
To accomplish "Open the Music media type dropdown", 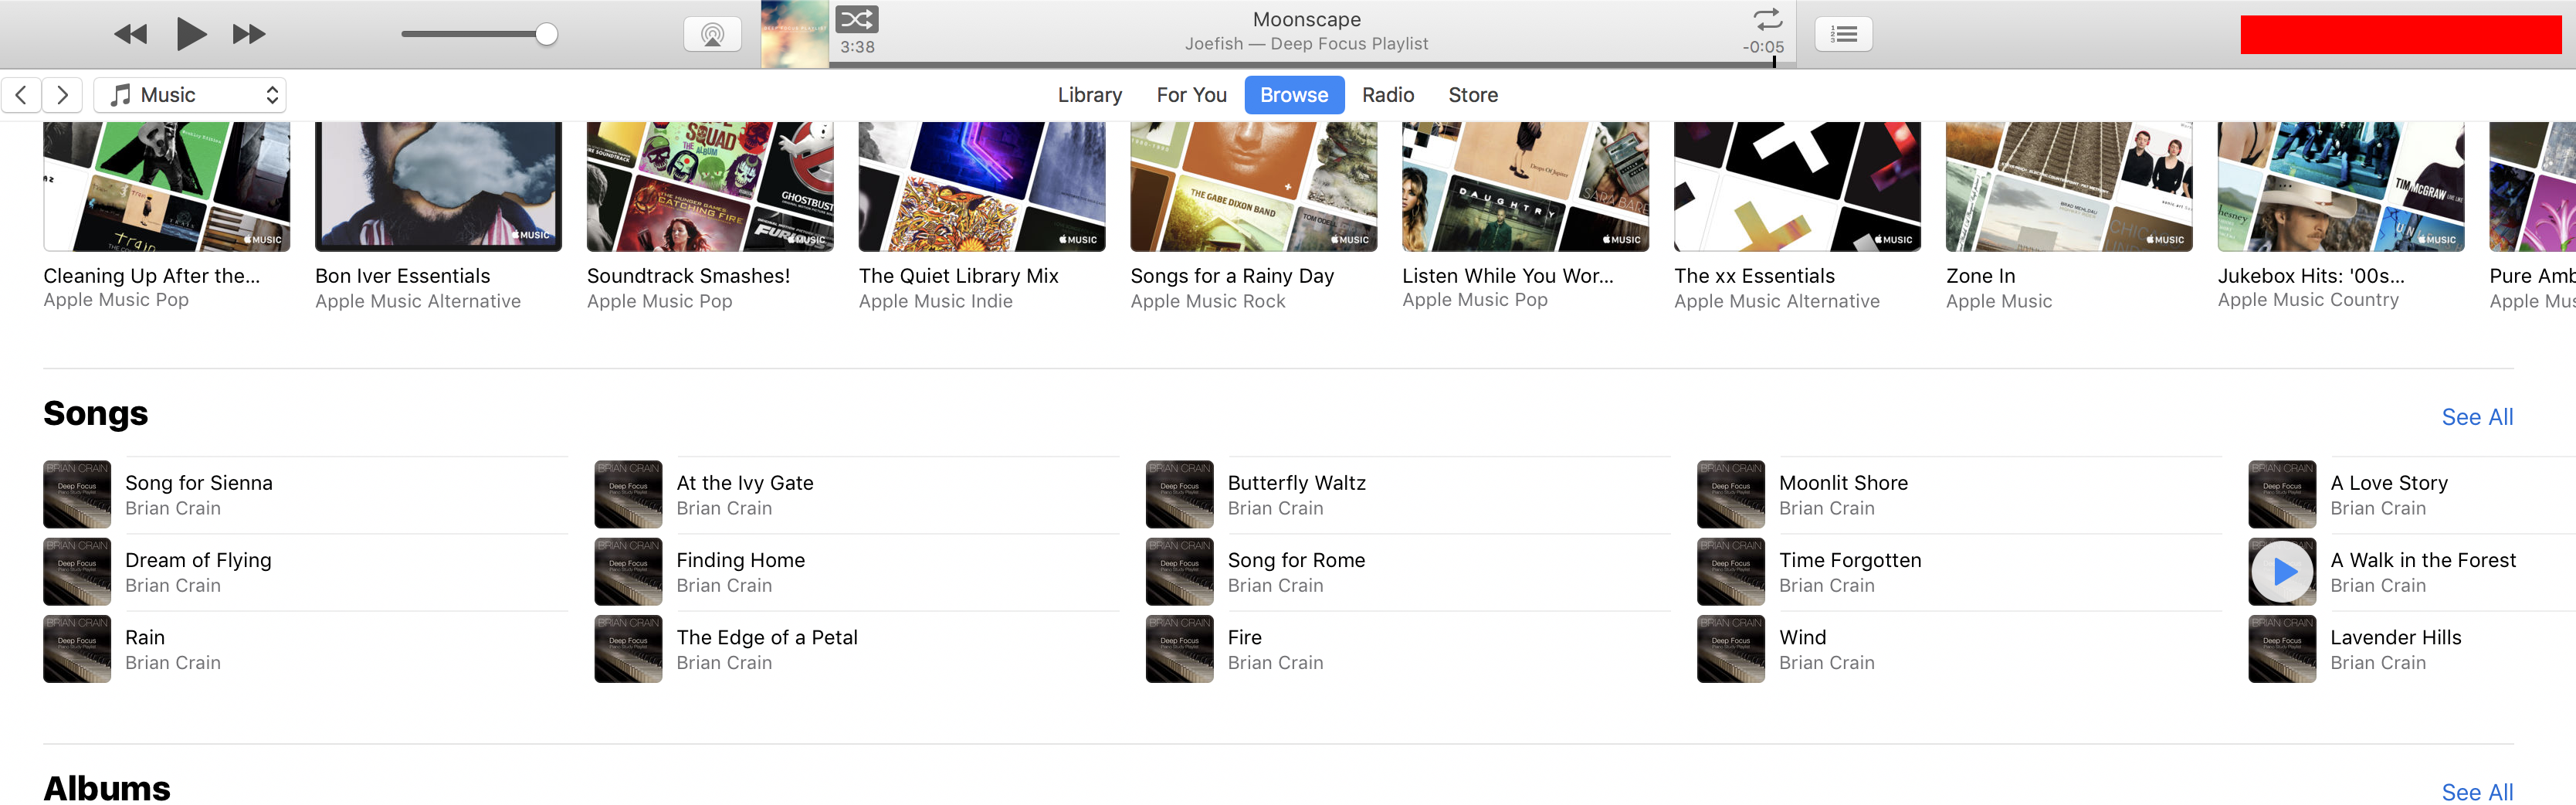I will click(190, 95).
